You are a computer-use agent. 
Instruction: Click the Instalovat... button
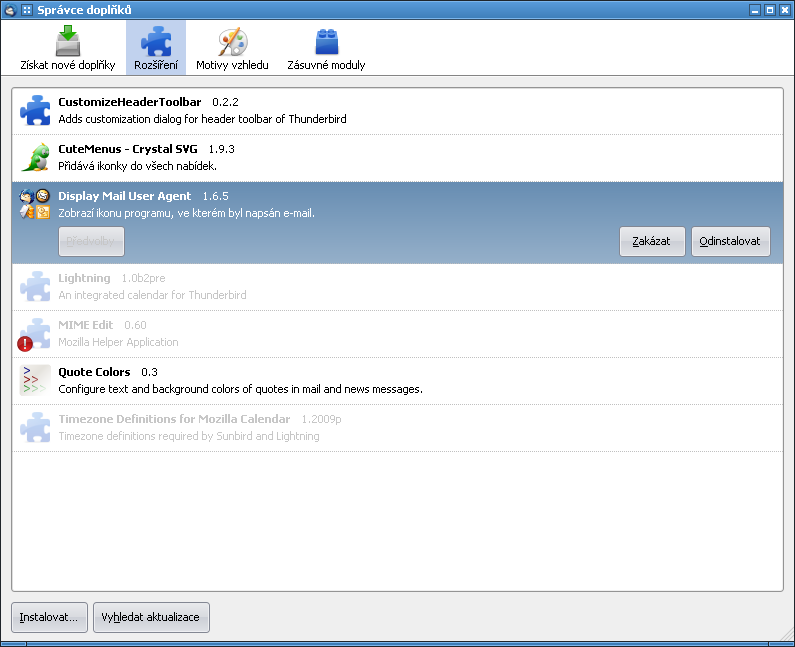(x=49, y=617)
